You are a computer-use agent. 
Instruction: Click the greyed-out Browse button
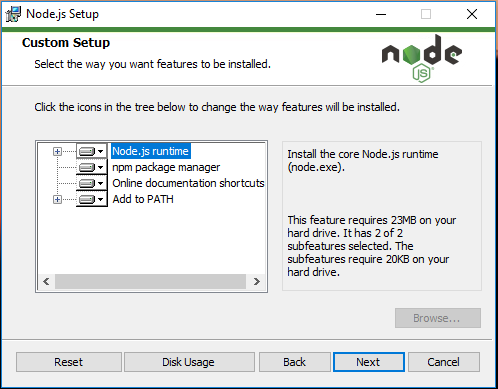tap(438, 318)
